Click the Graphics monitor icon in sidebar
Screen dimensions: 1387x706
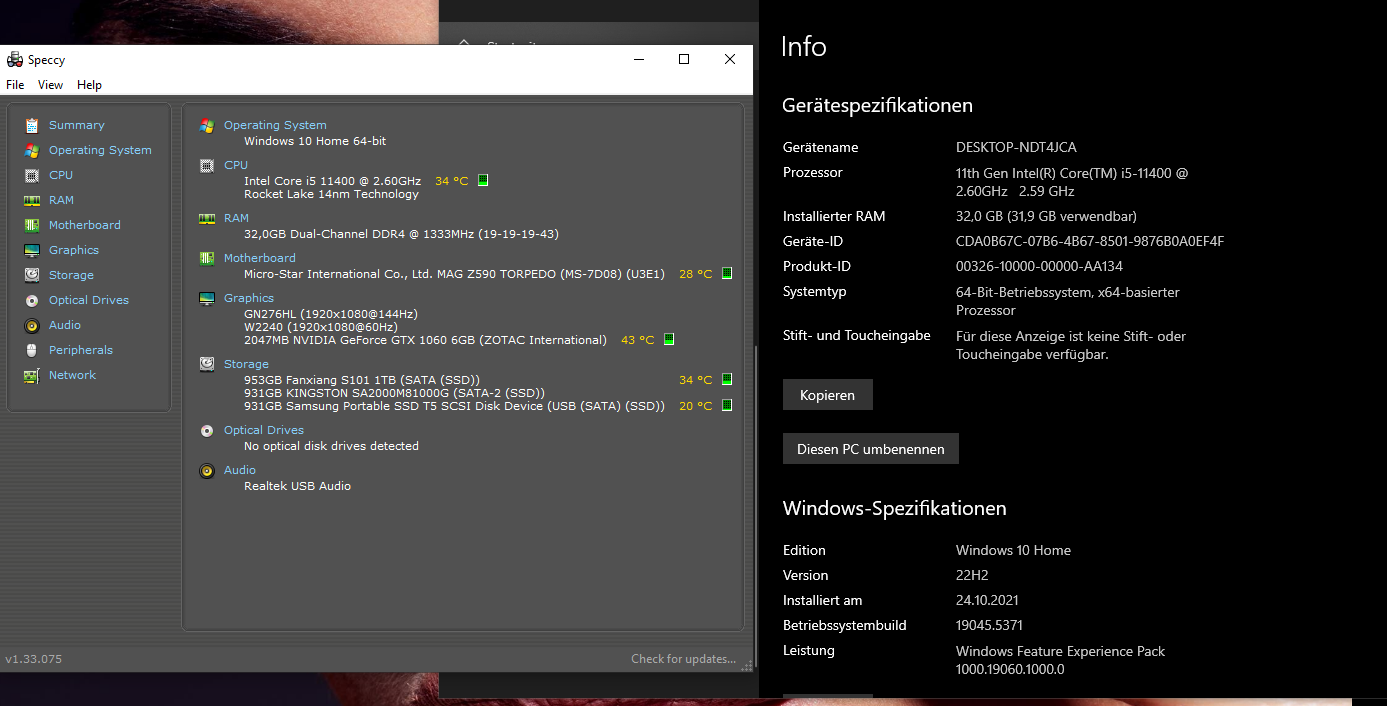tap(32, 250)
